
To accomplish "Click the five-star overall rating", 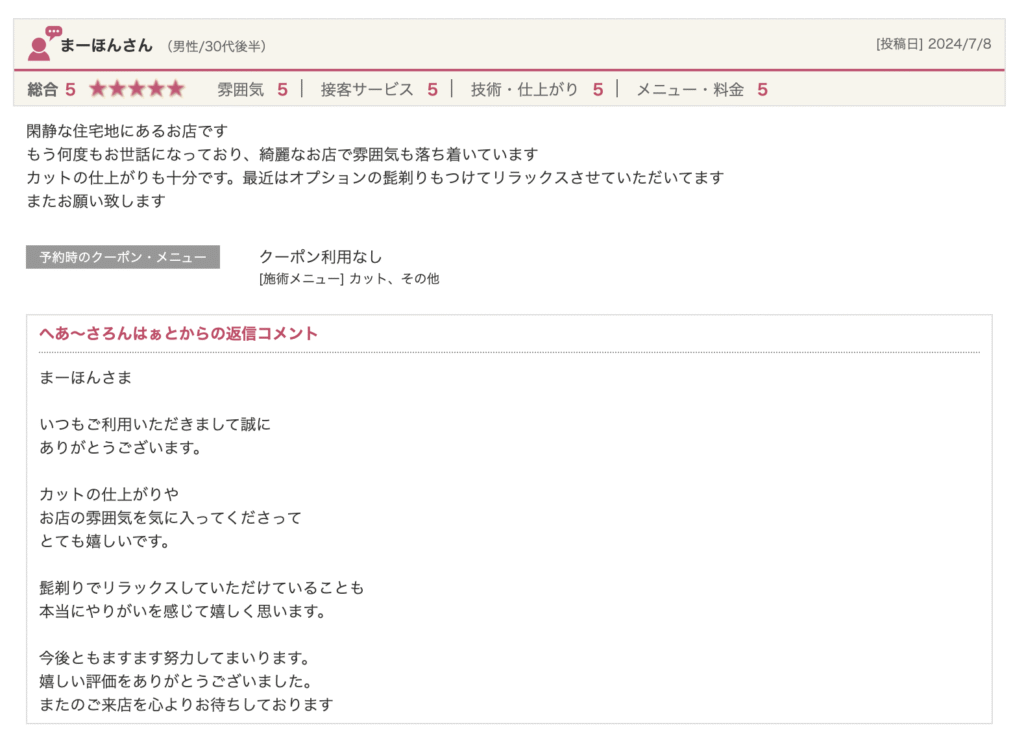I will (136, 89).
